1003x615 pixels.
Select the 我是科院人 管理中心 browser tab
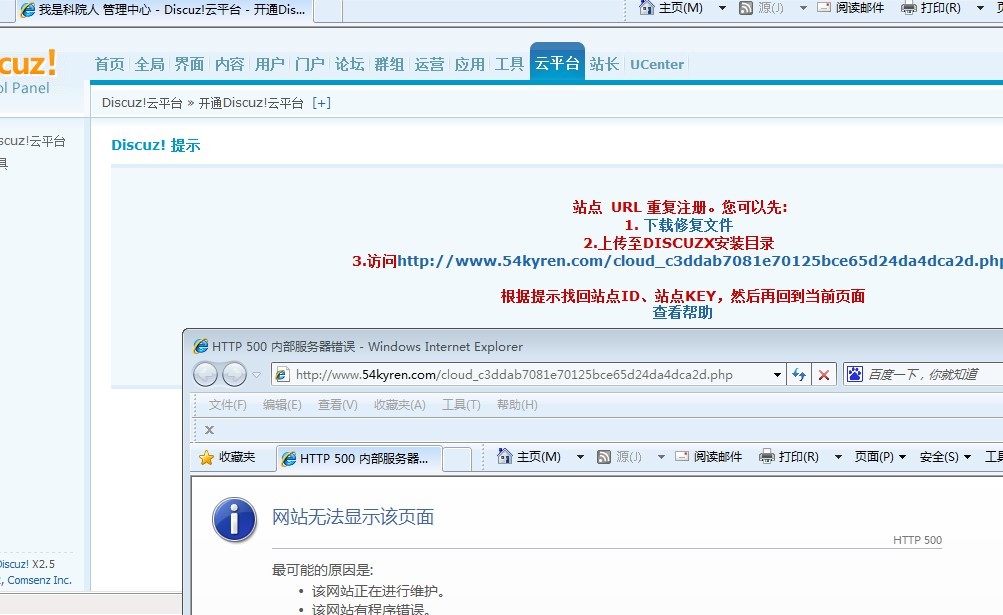(164, 10)
